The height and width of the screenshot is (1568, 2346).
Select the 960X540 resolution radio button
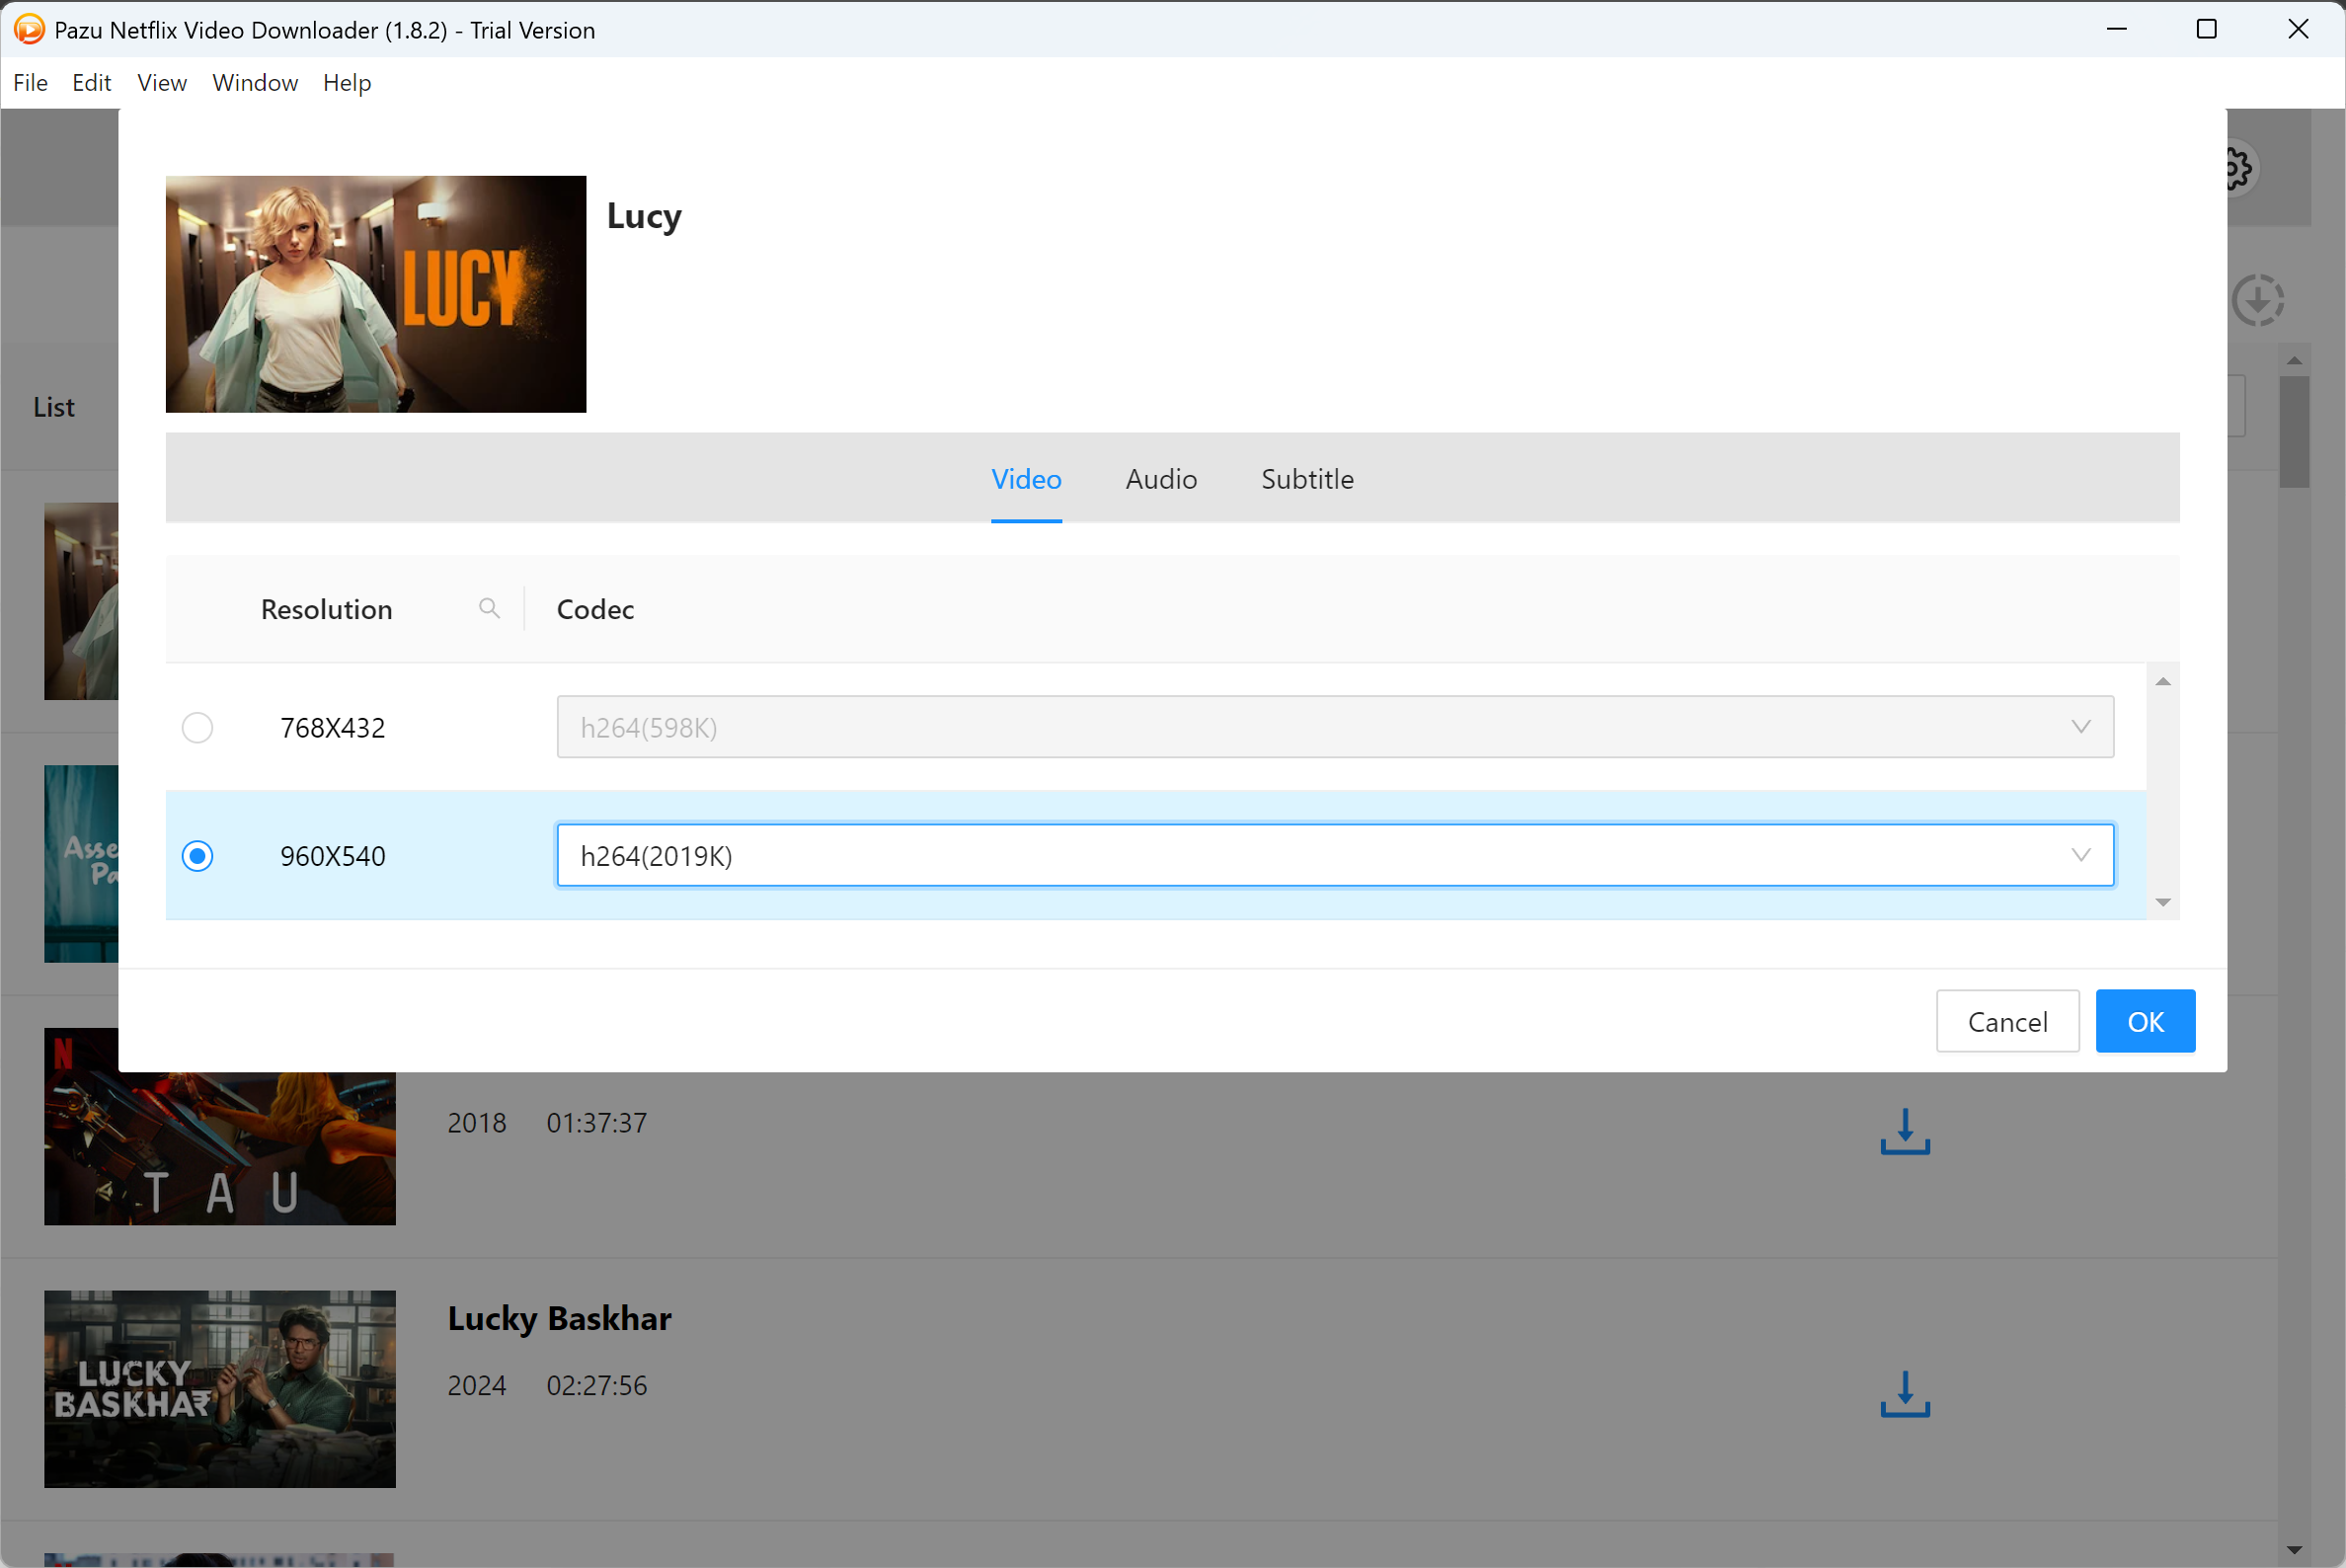(x=197, y=855)
